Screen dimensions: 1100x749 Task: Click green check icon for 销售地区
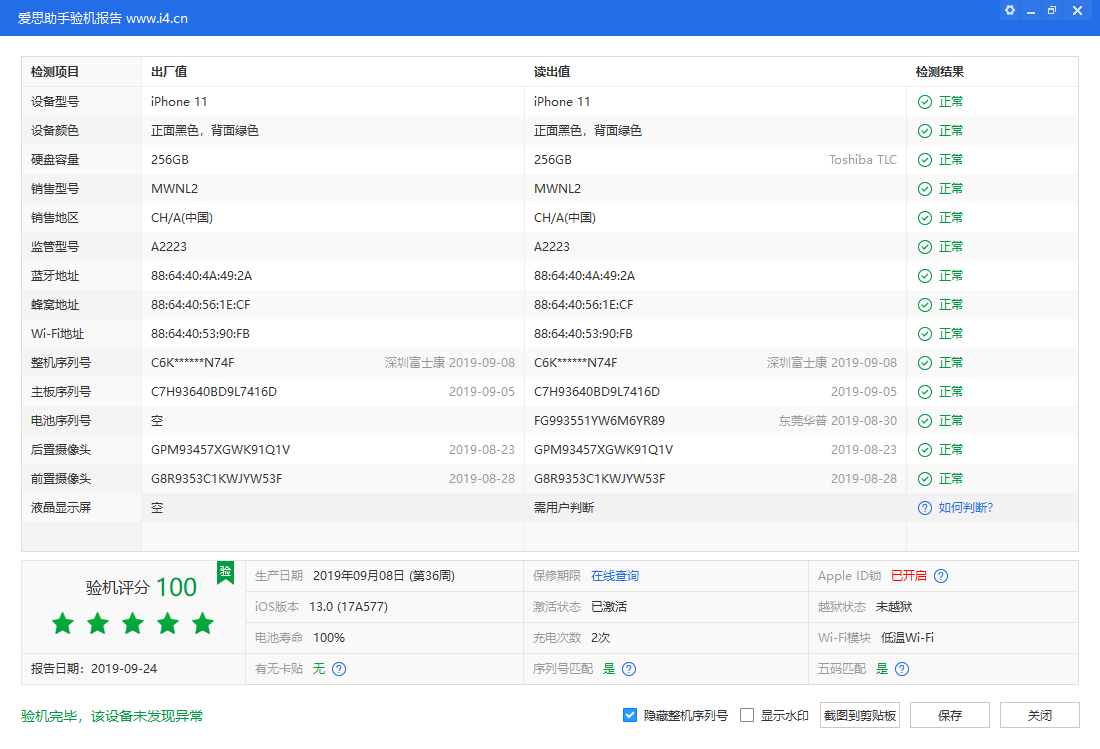(x=925, y=217)
